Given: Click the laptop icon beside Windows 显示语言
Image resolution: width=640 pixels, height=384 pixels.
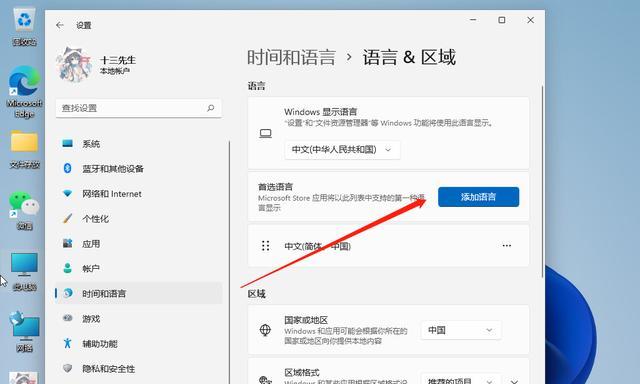Looking at the screenshot, I should click(x=265, y=133).
